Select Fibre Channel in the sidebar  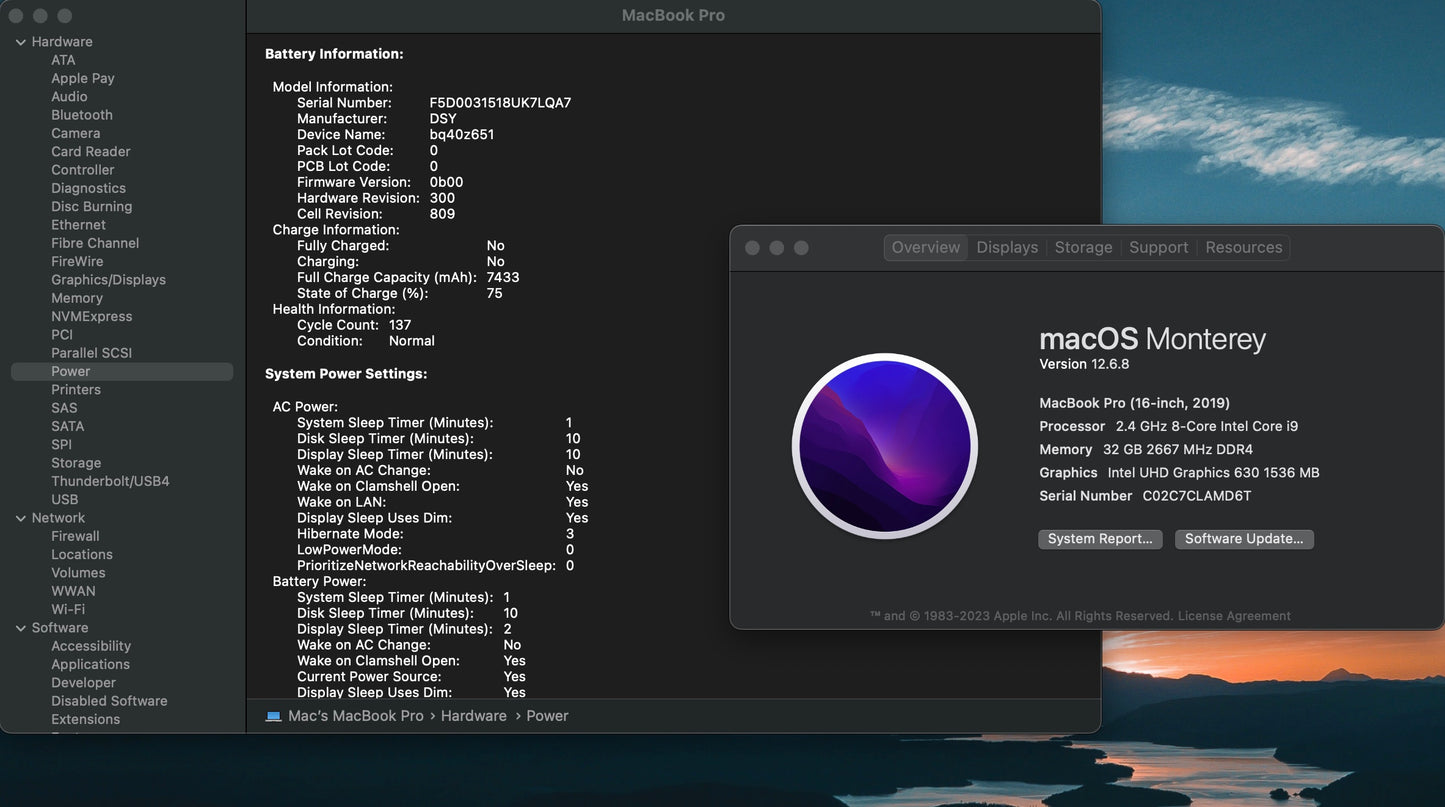point(95,243)
